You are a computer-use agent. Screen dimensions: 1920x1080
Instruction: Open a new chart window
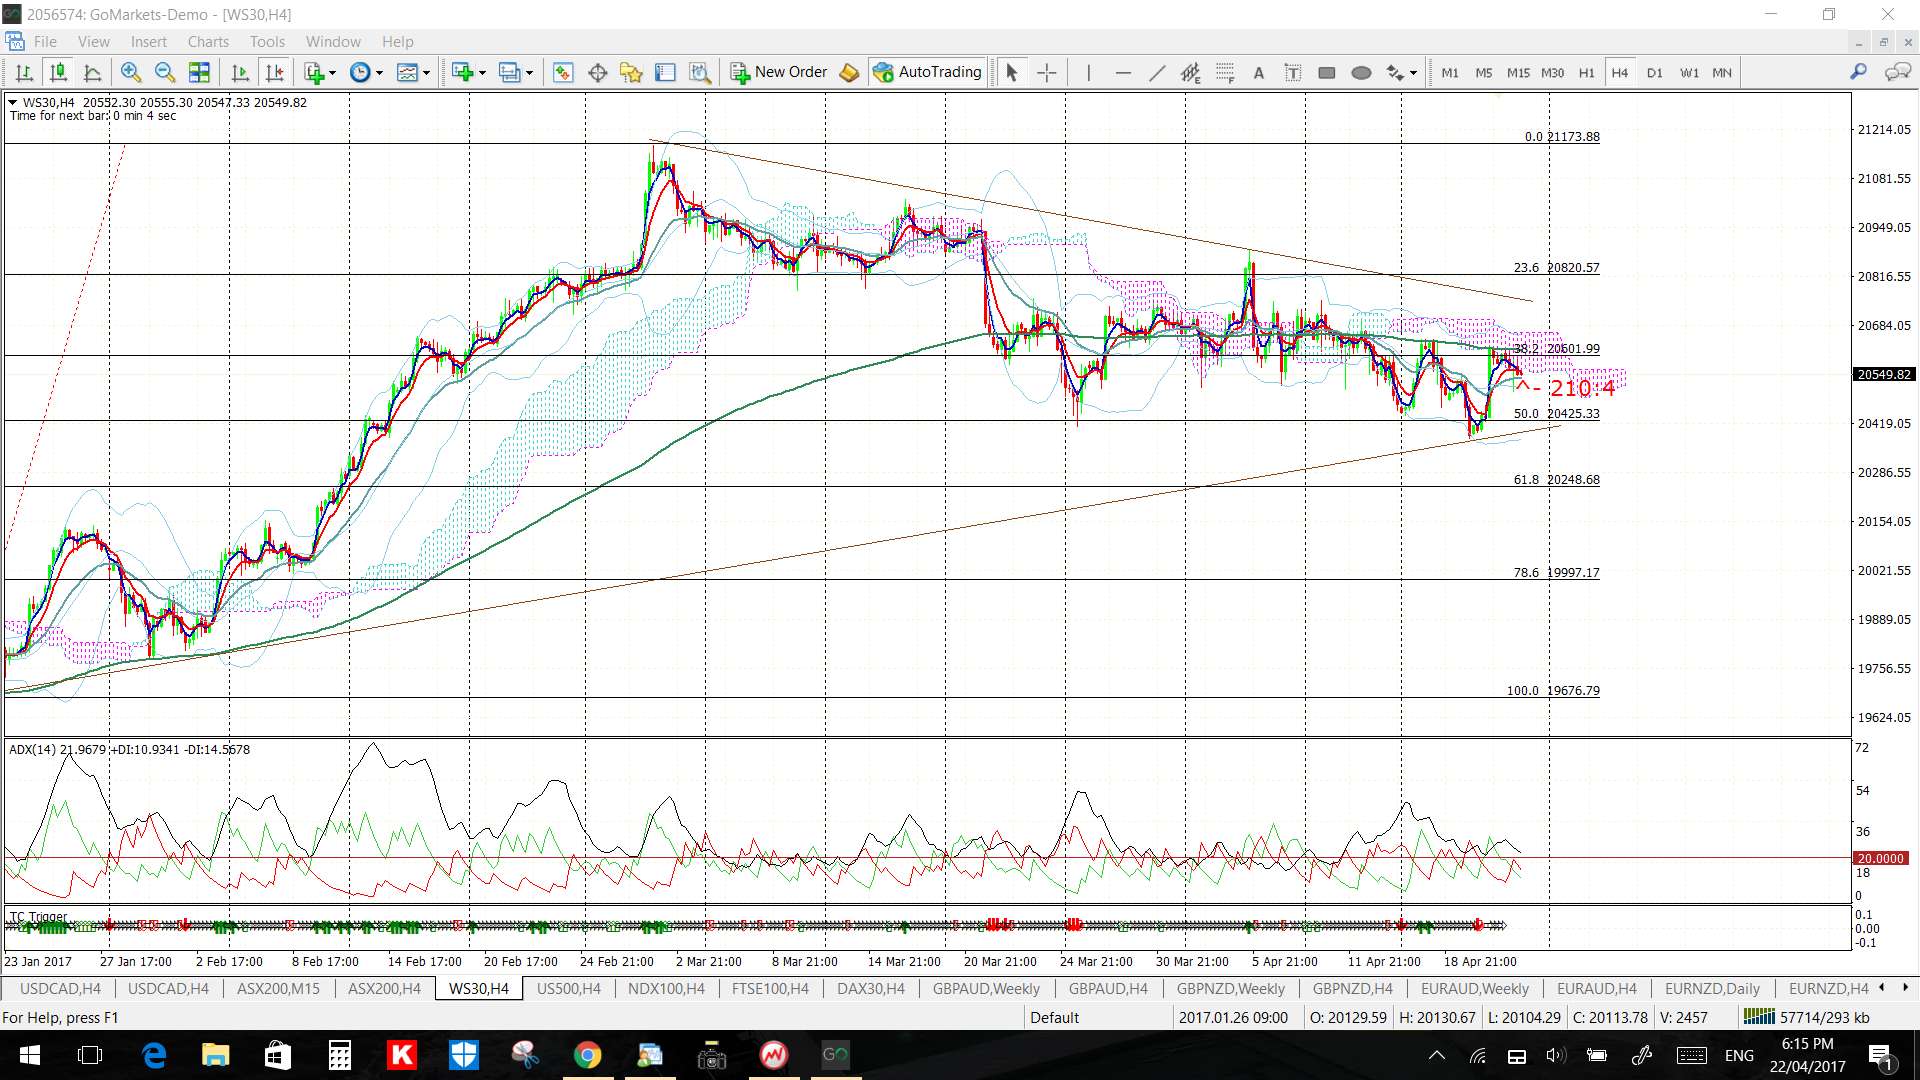462,72
